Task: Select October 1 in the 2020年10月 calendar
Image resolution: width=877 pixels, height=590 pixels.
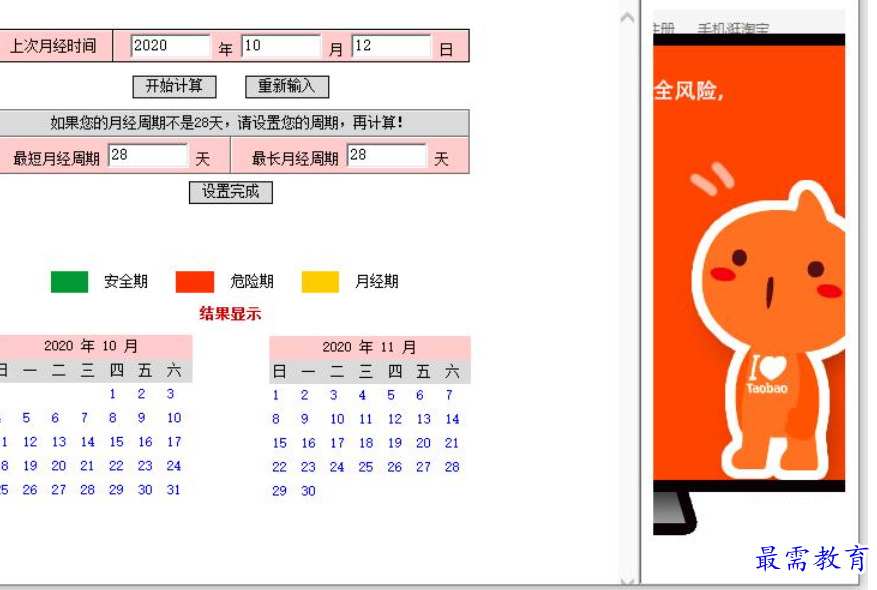Action: tap(113, 394)
